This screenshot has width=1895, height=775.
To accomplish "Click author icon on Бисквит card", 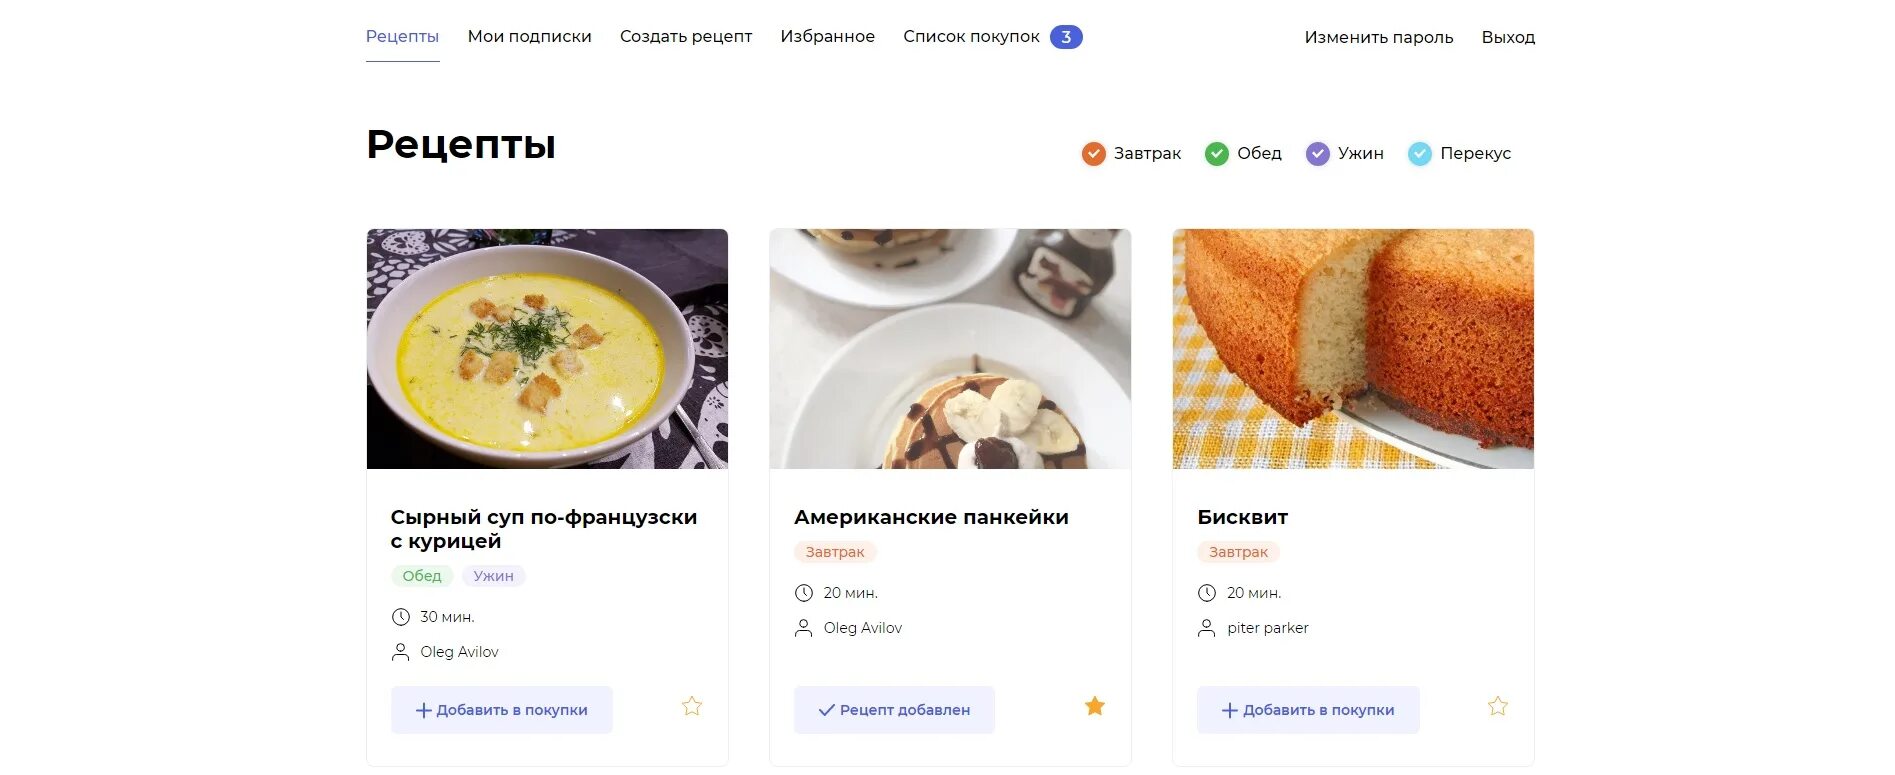I will pyautogui.click(x=1207, y=628).
